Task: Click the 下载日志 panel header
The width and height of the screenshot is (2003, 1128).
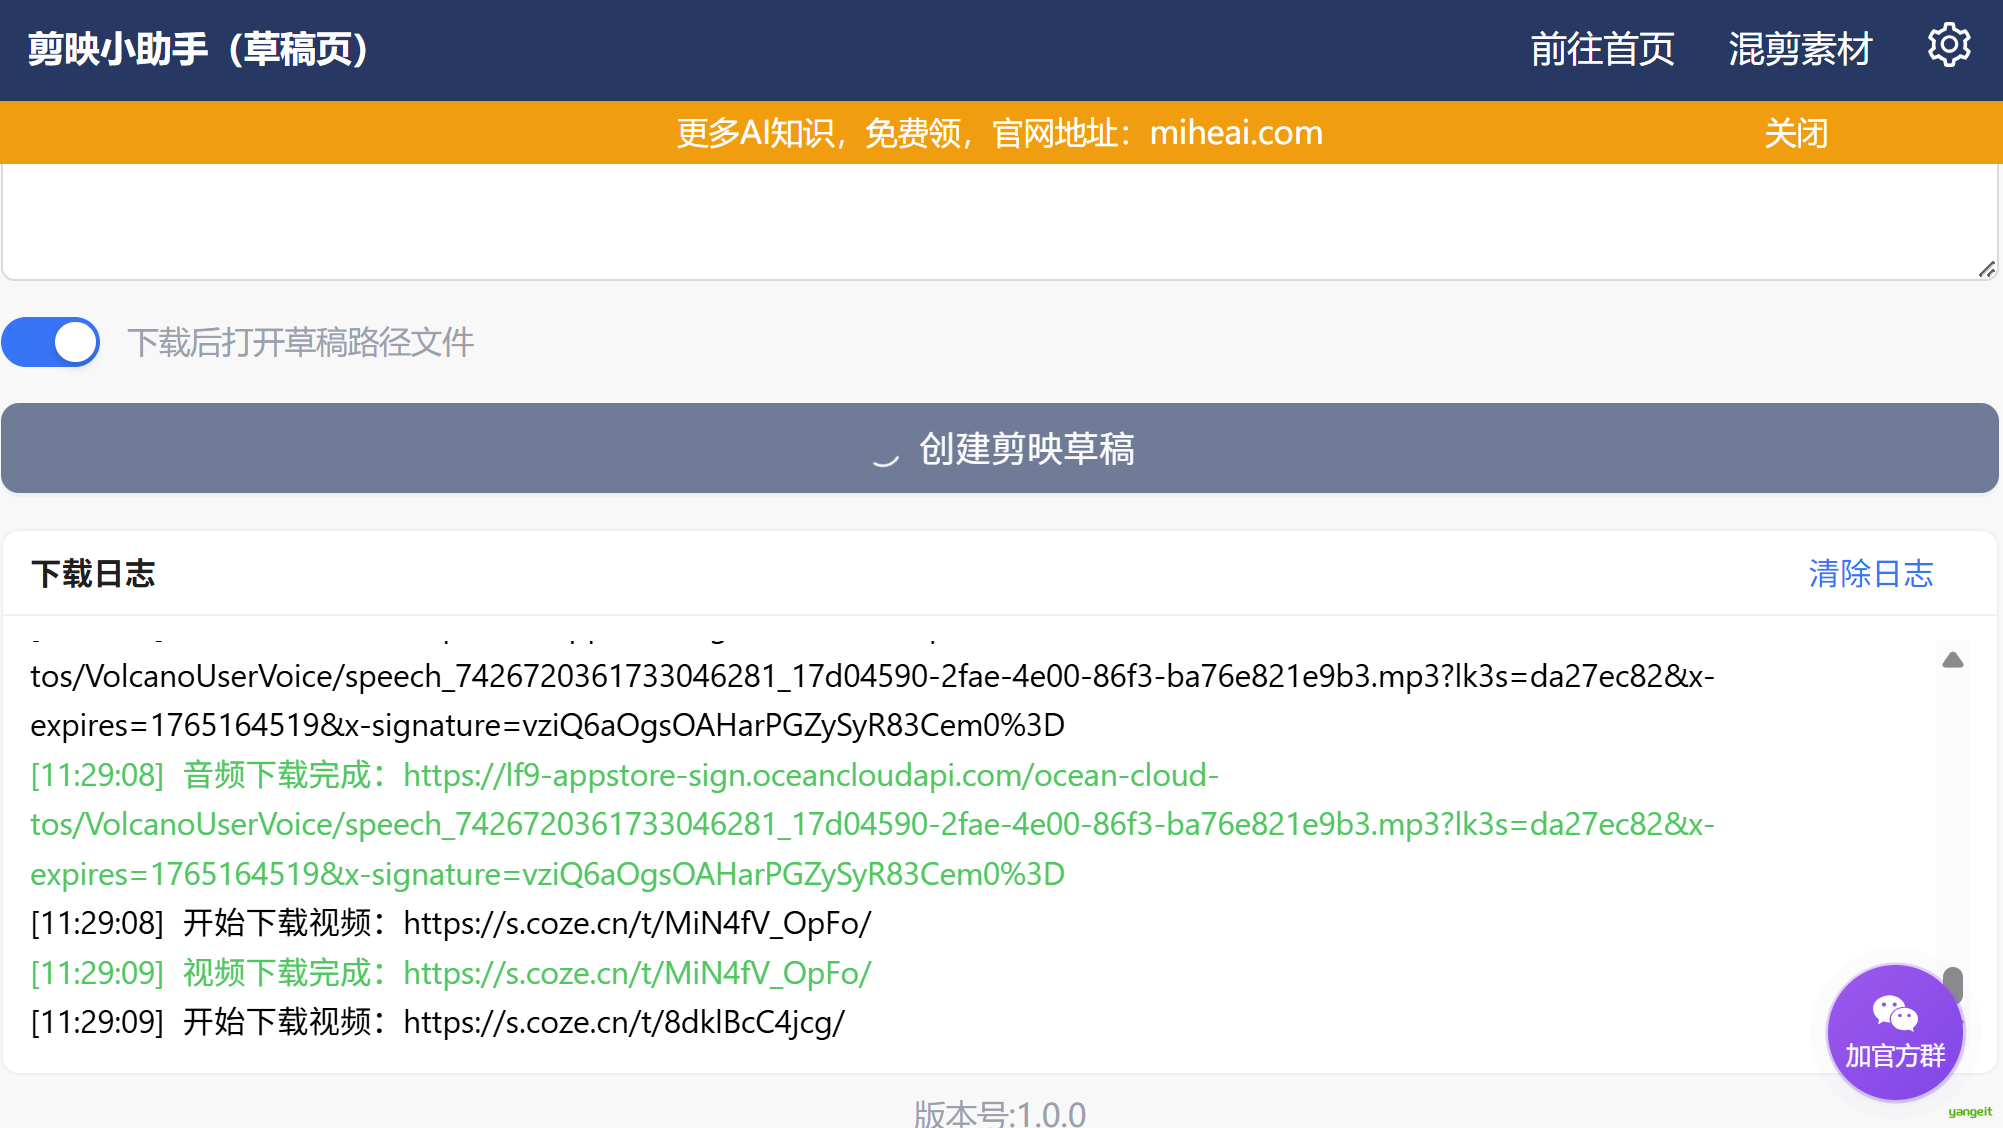Action: [x=93, y=574]
